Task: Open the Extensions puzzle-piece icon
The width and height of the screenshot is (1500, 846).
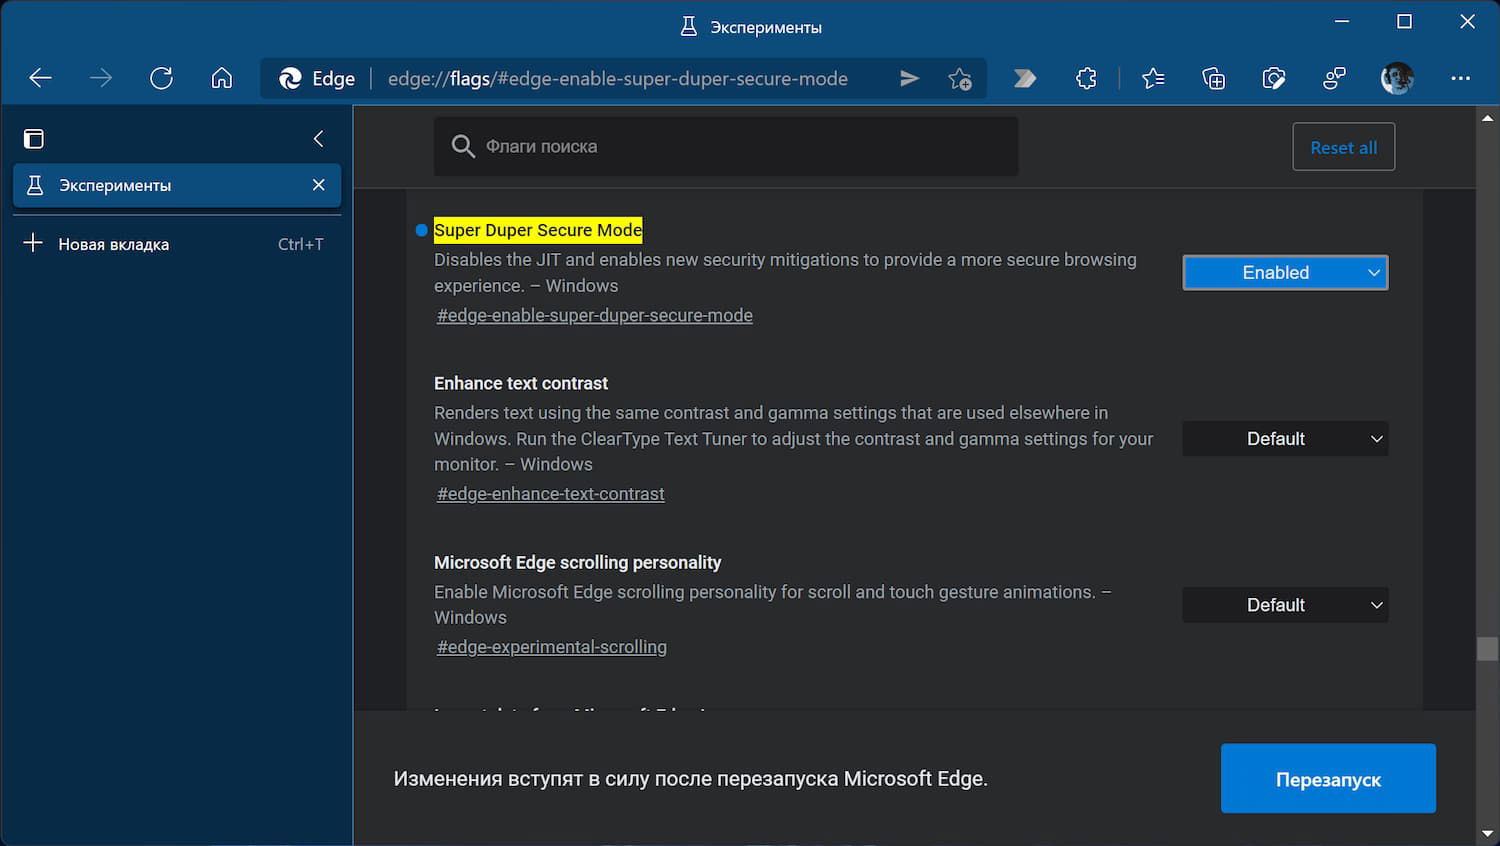Action: pyautogui.click(x=1087, y=78)
